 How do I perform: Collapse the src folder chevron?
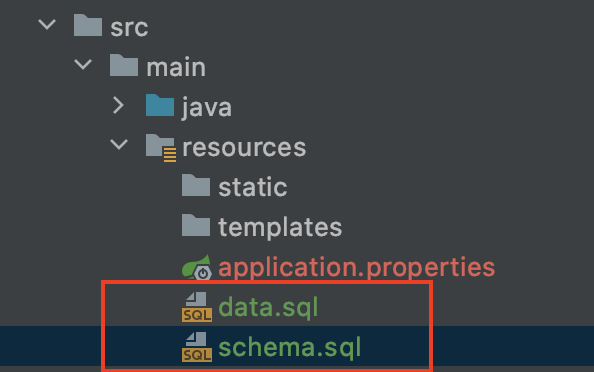47,25
